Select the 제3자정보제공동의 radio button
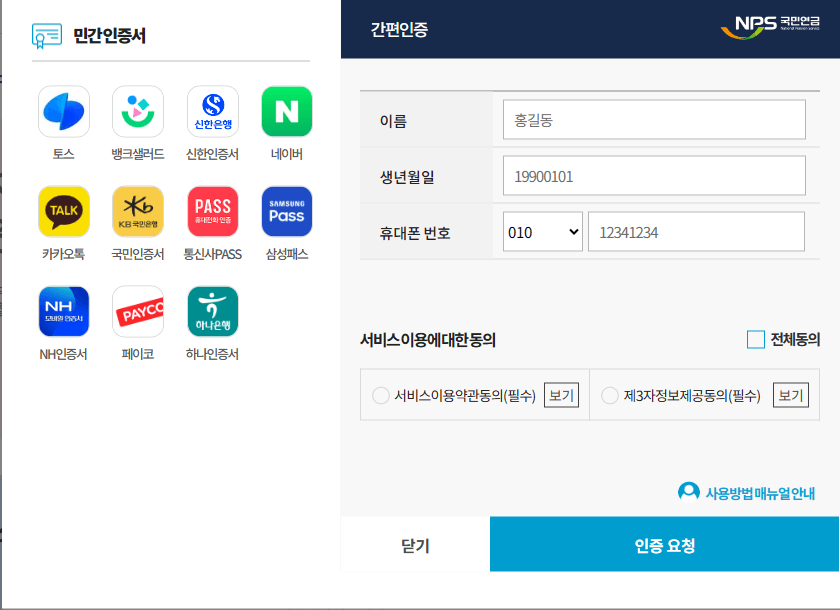This screenshot has height=610, width=840. [x=610, y=394]
